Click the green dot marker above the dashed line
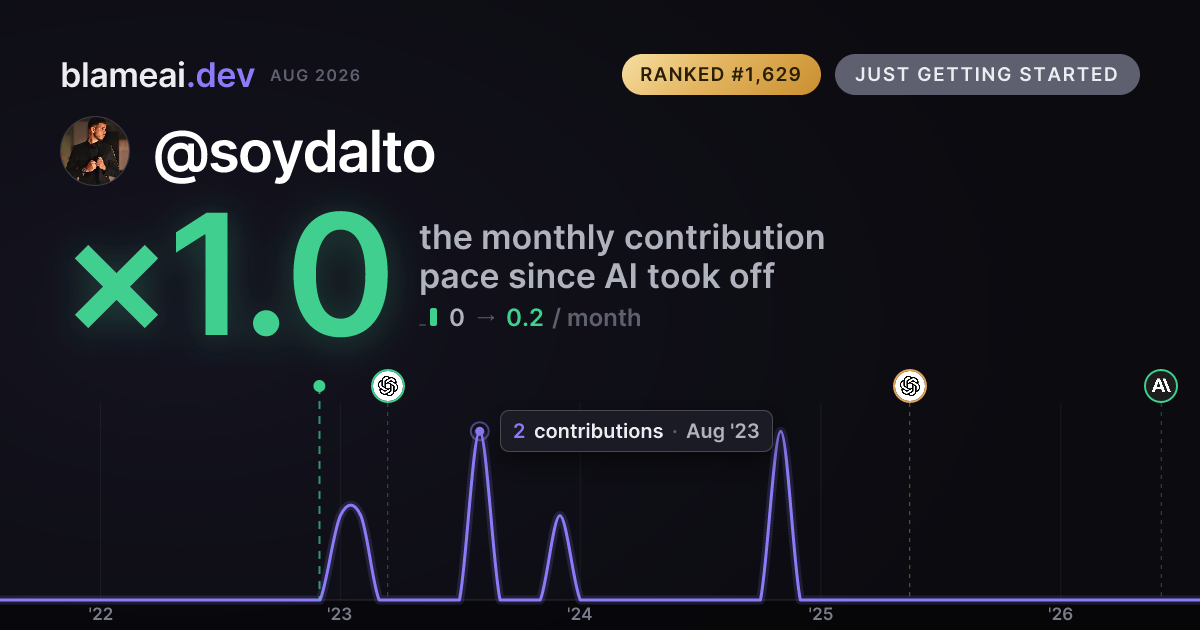The image size is (1200, 630). (x=319, y=386)
